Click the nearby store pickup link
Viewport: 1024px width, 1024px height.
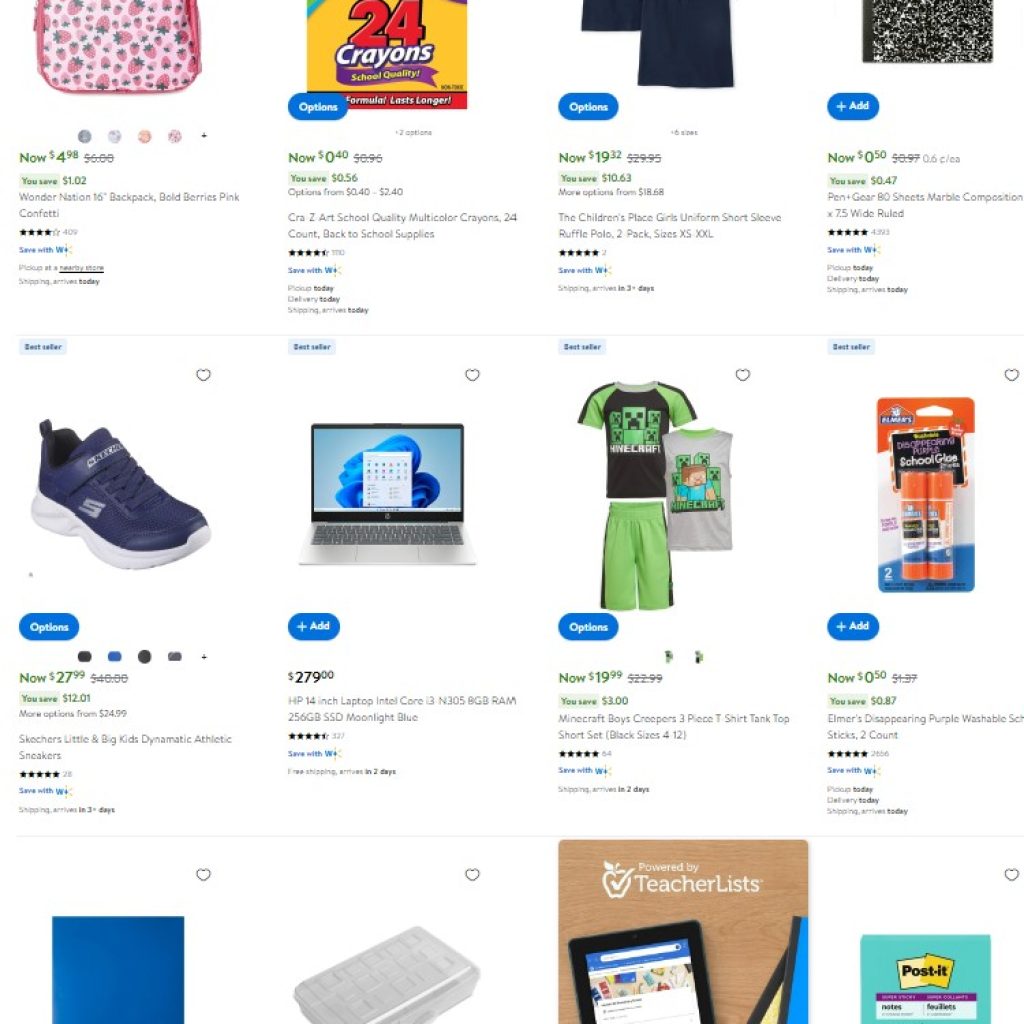pos(82,268)
